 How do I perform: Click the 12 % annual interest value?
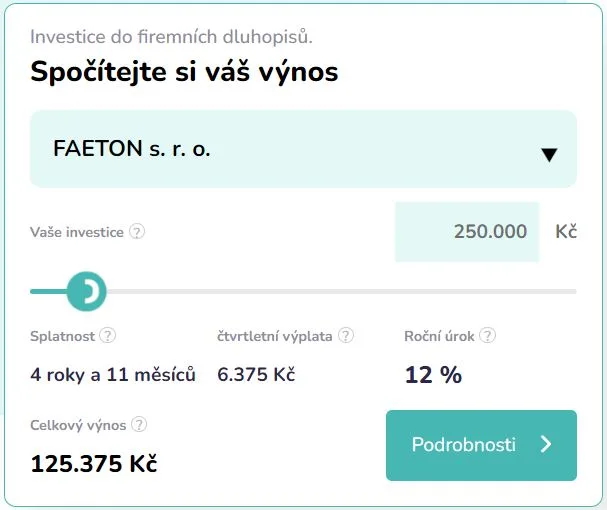pos(433,375)
